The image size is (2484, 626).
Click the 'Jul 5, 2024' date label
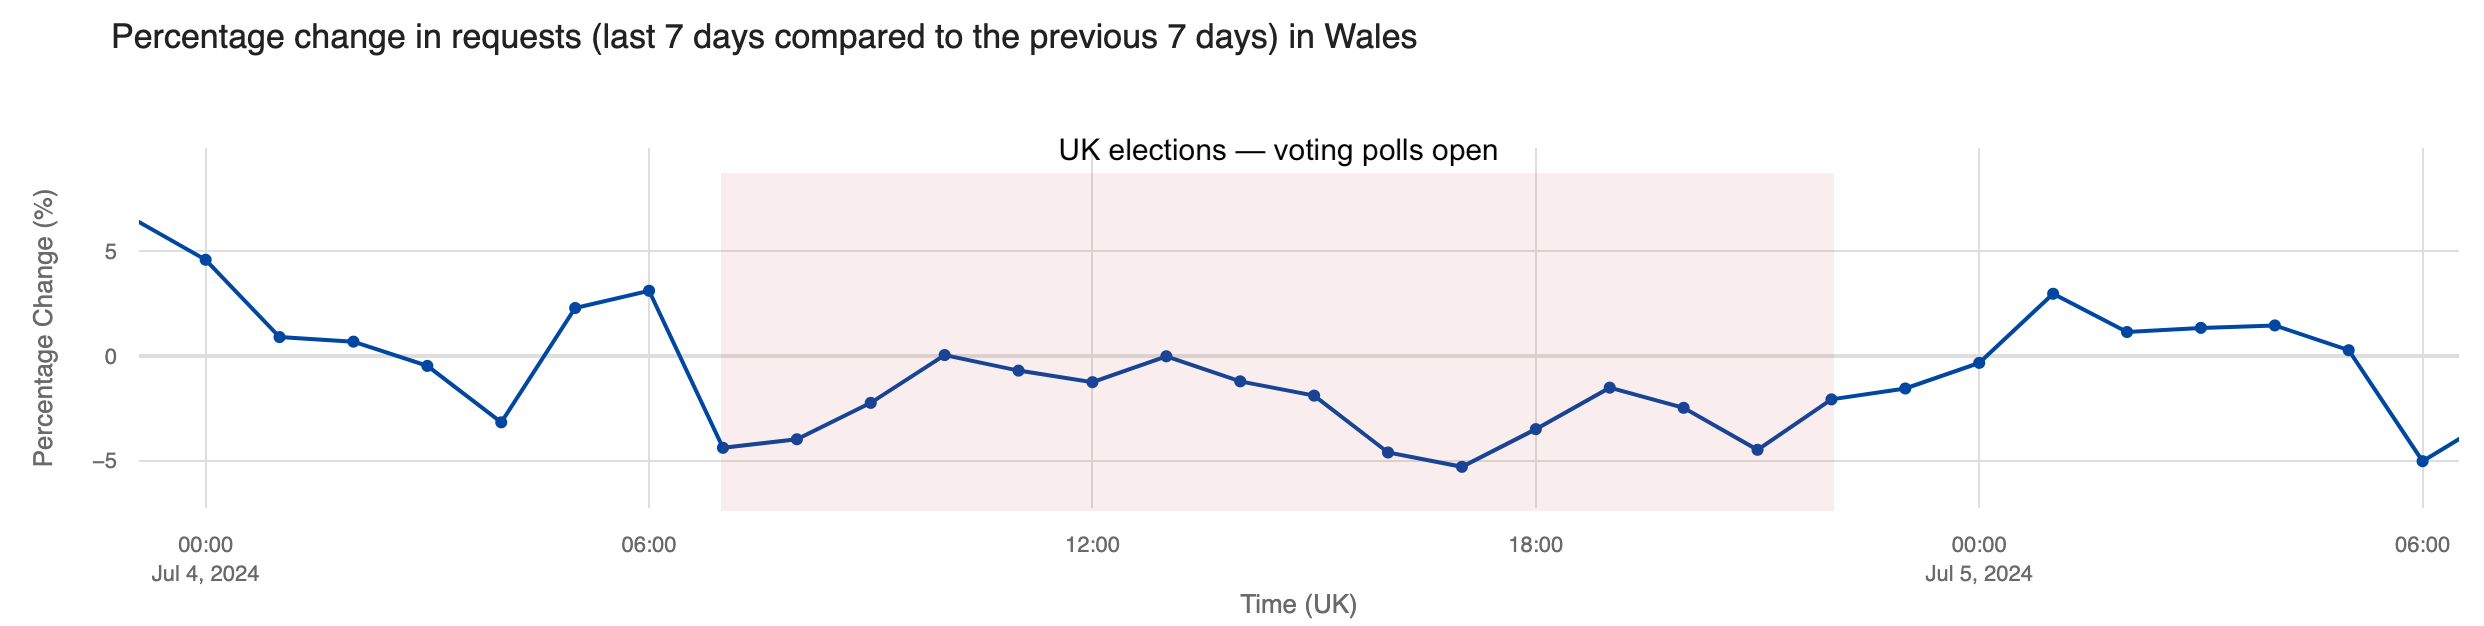1978,574
